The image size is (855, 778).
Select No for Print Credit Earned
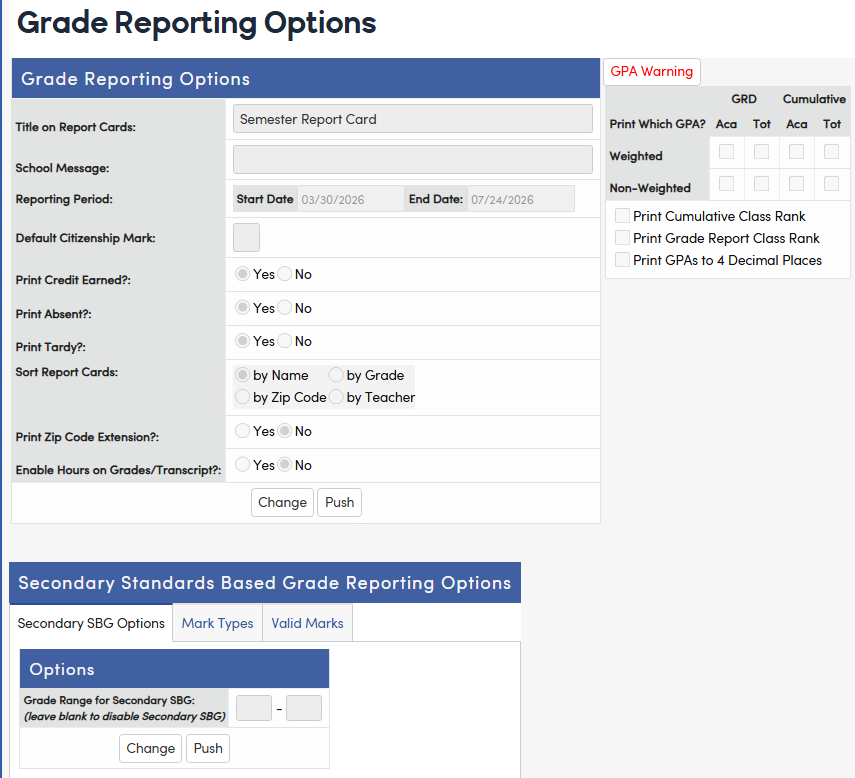[285, 274]
